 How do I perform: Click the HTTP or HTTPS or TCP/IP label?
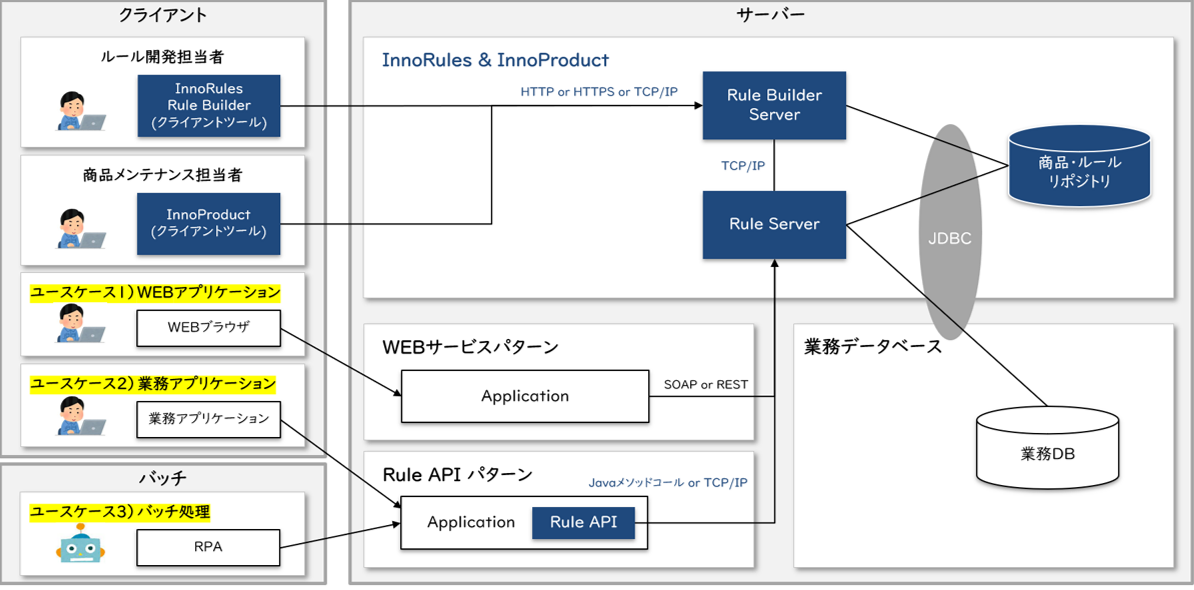tap(599, 91)
